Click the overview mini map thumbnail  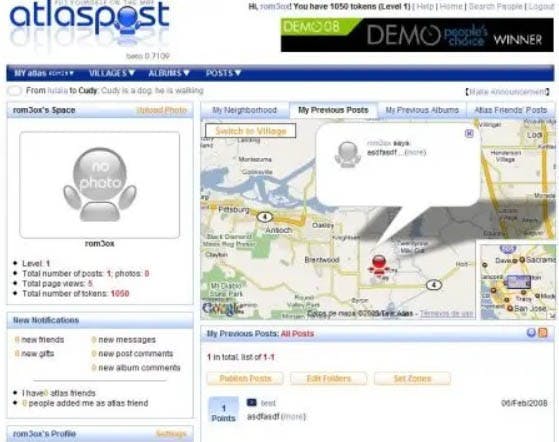coord(518,282)
